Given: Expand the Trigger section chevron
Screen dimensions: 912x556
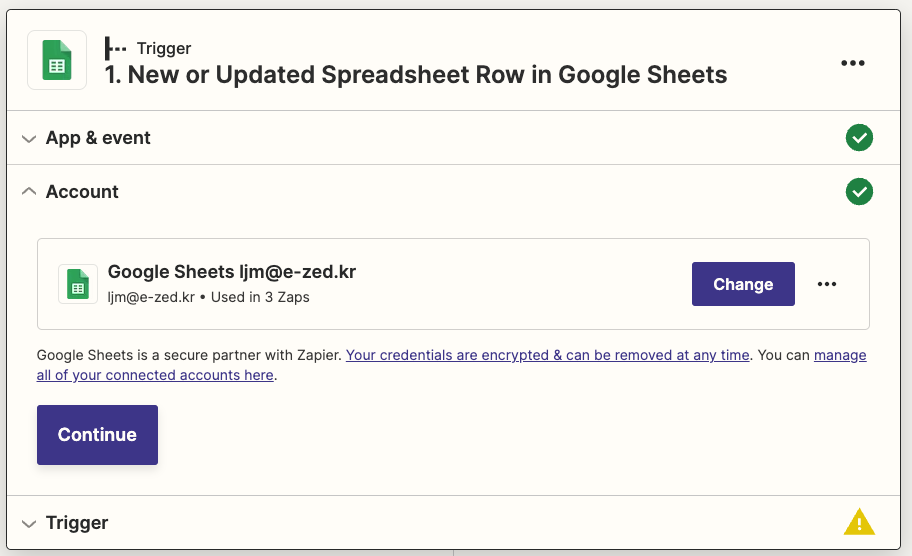Looking at the screenshot, I should coord(29,523).
